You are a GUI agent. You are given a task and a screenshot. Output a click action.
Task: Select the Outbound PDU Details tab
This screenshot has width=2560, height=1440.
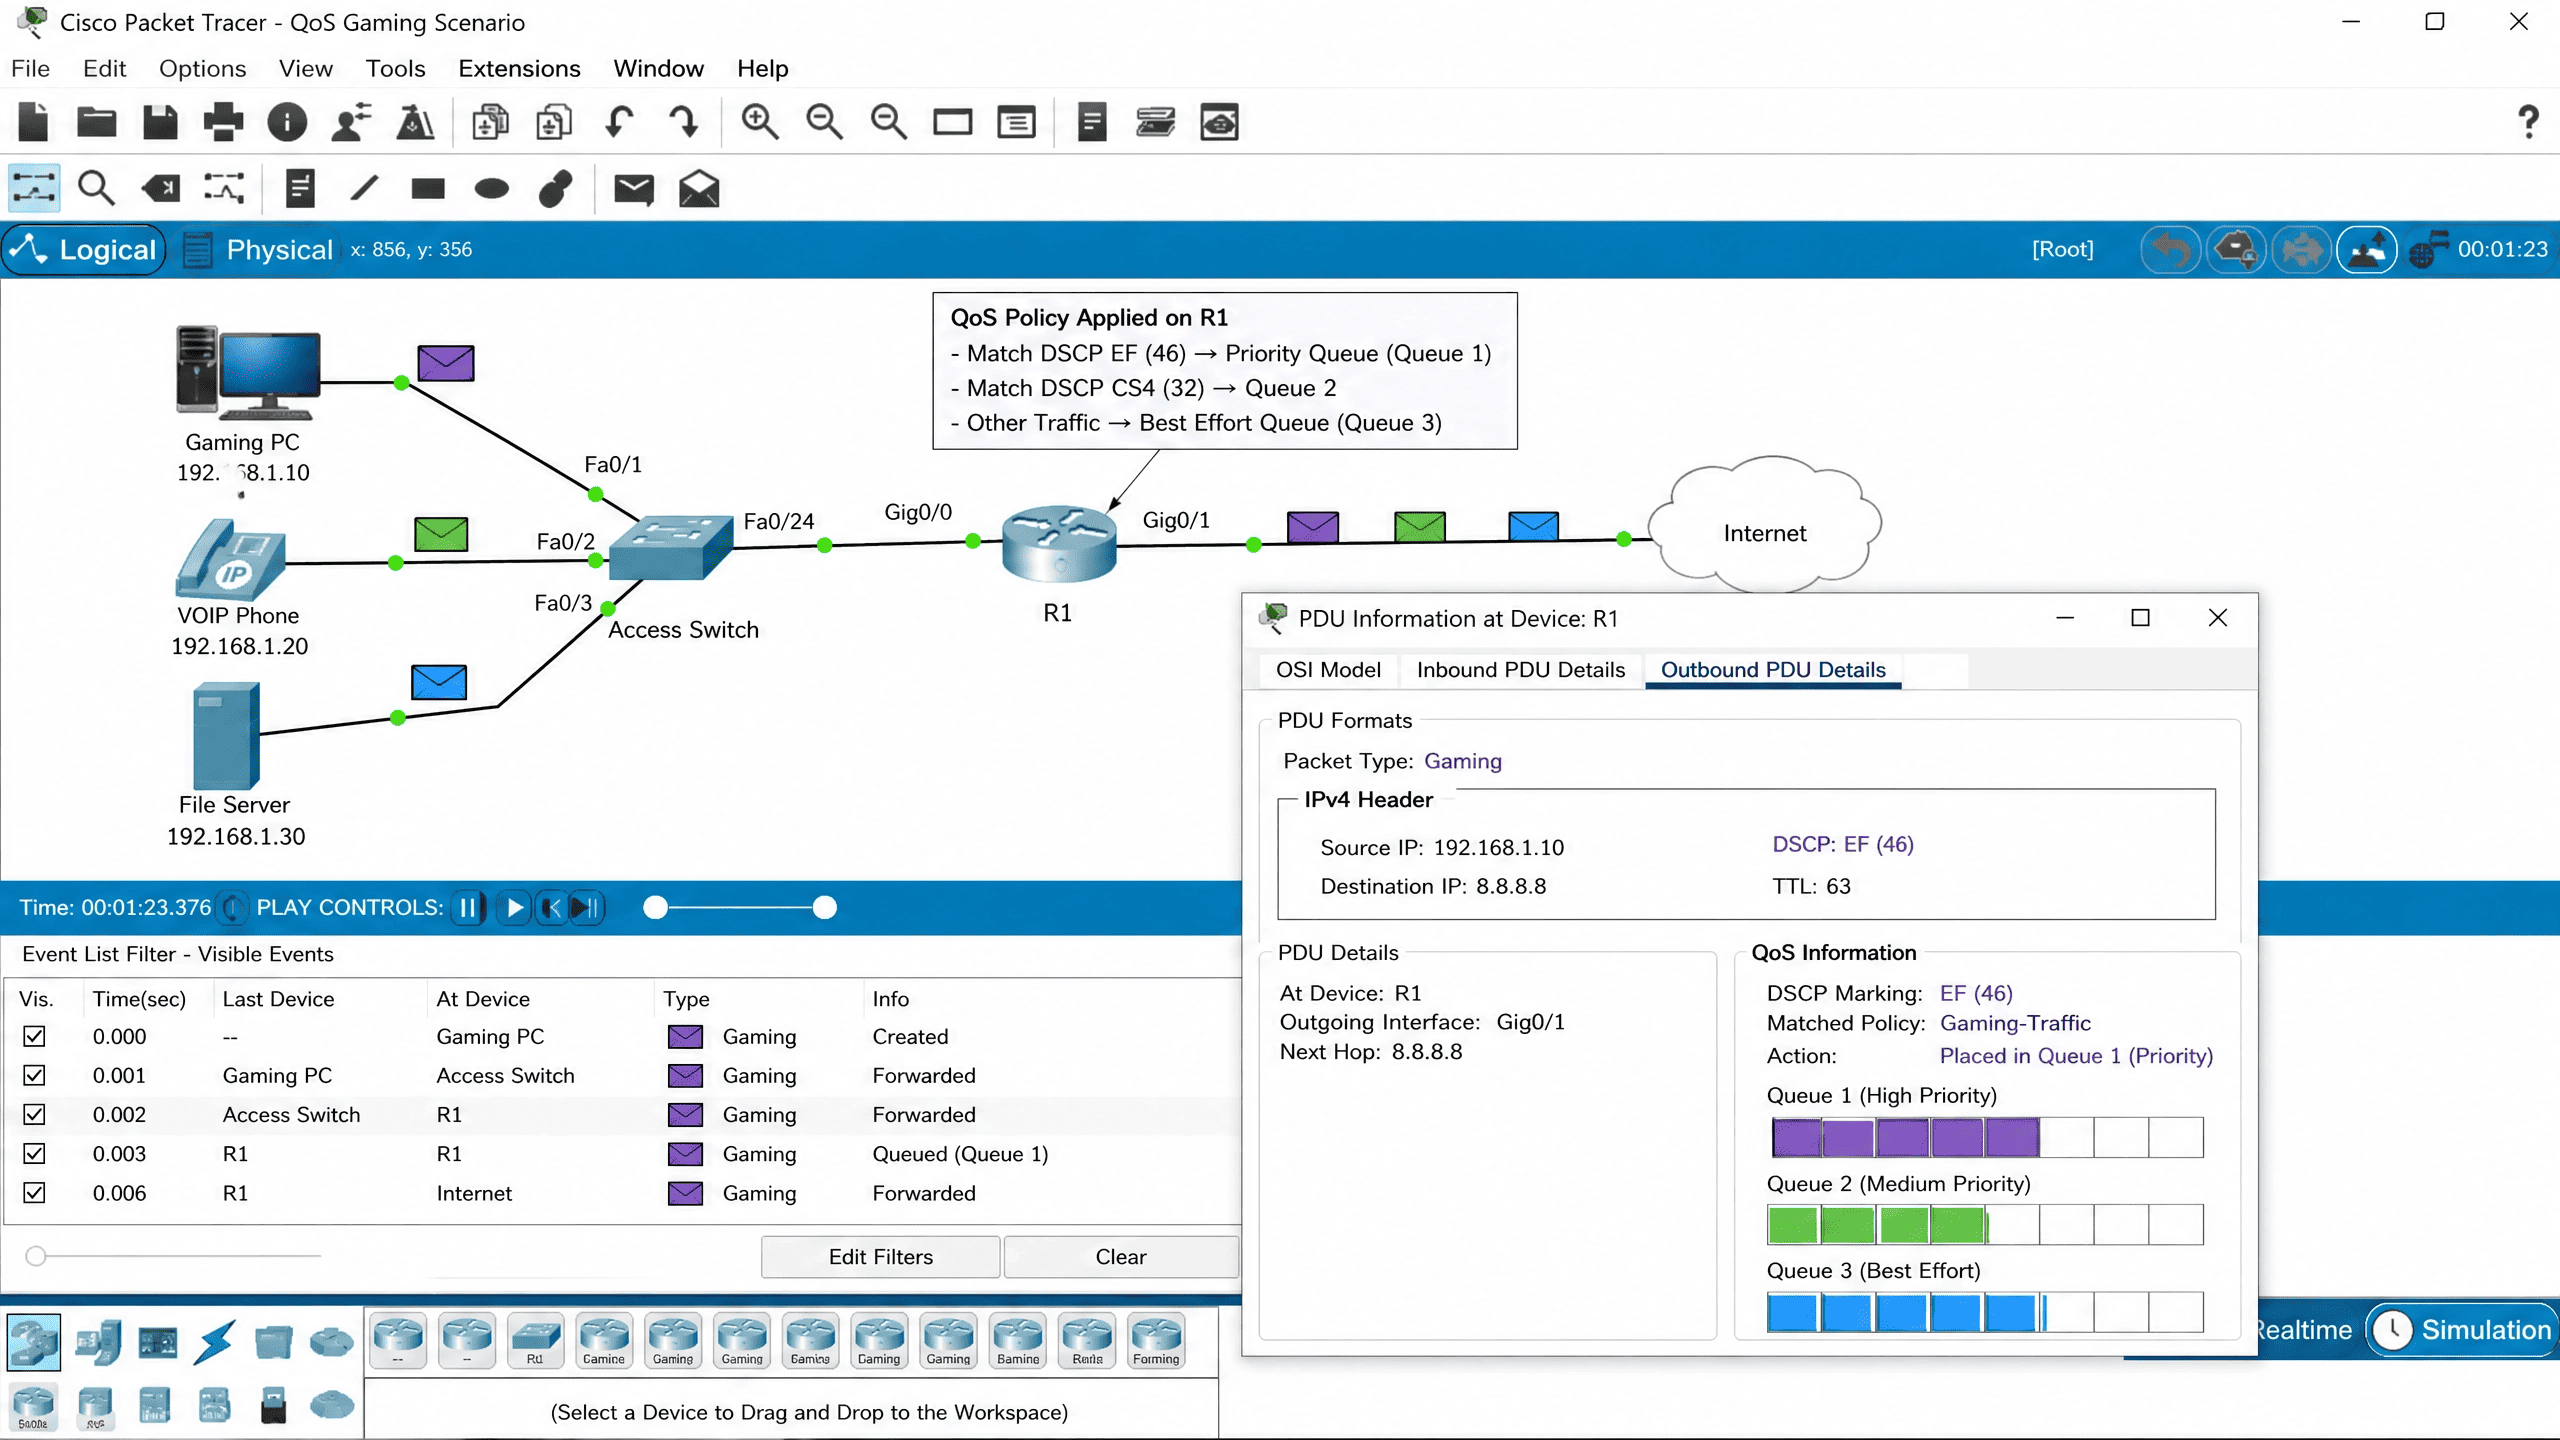tap(1773, 670)
